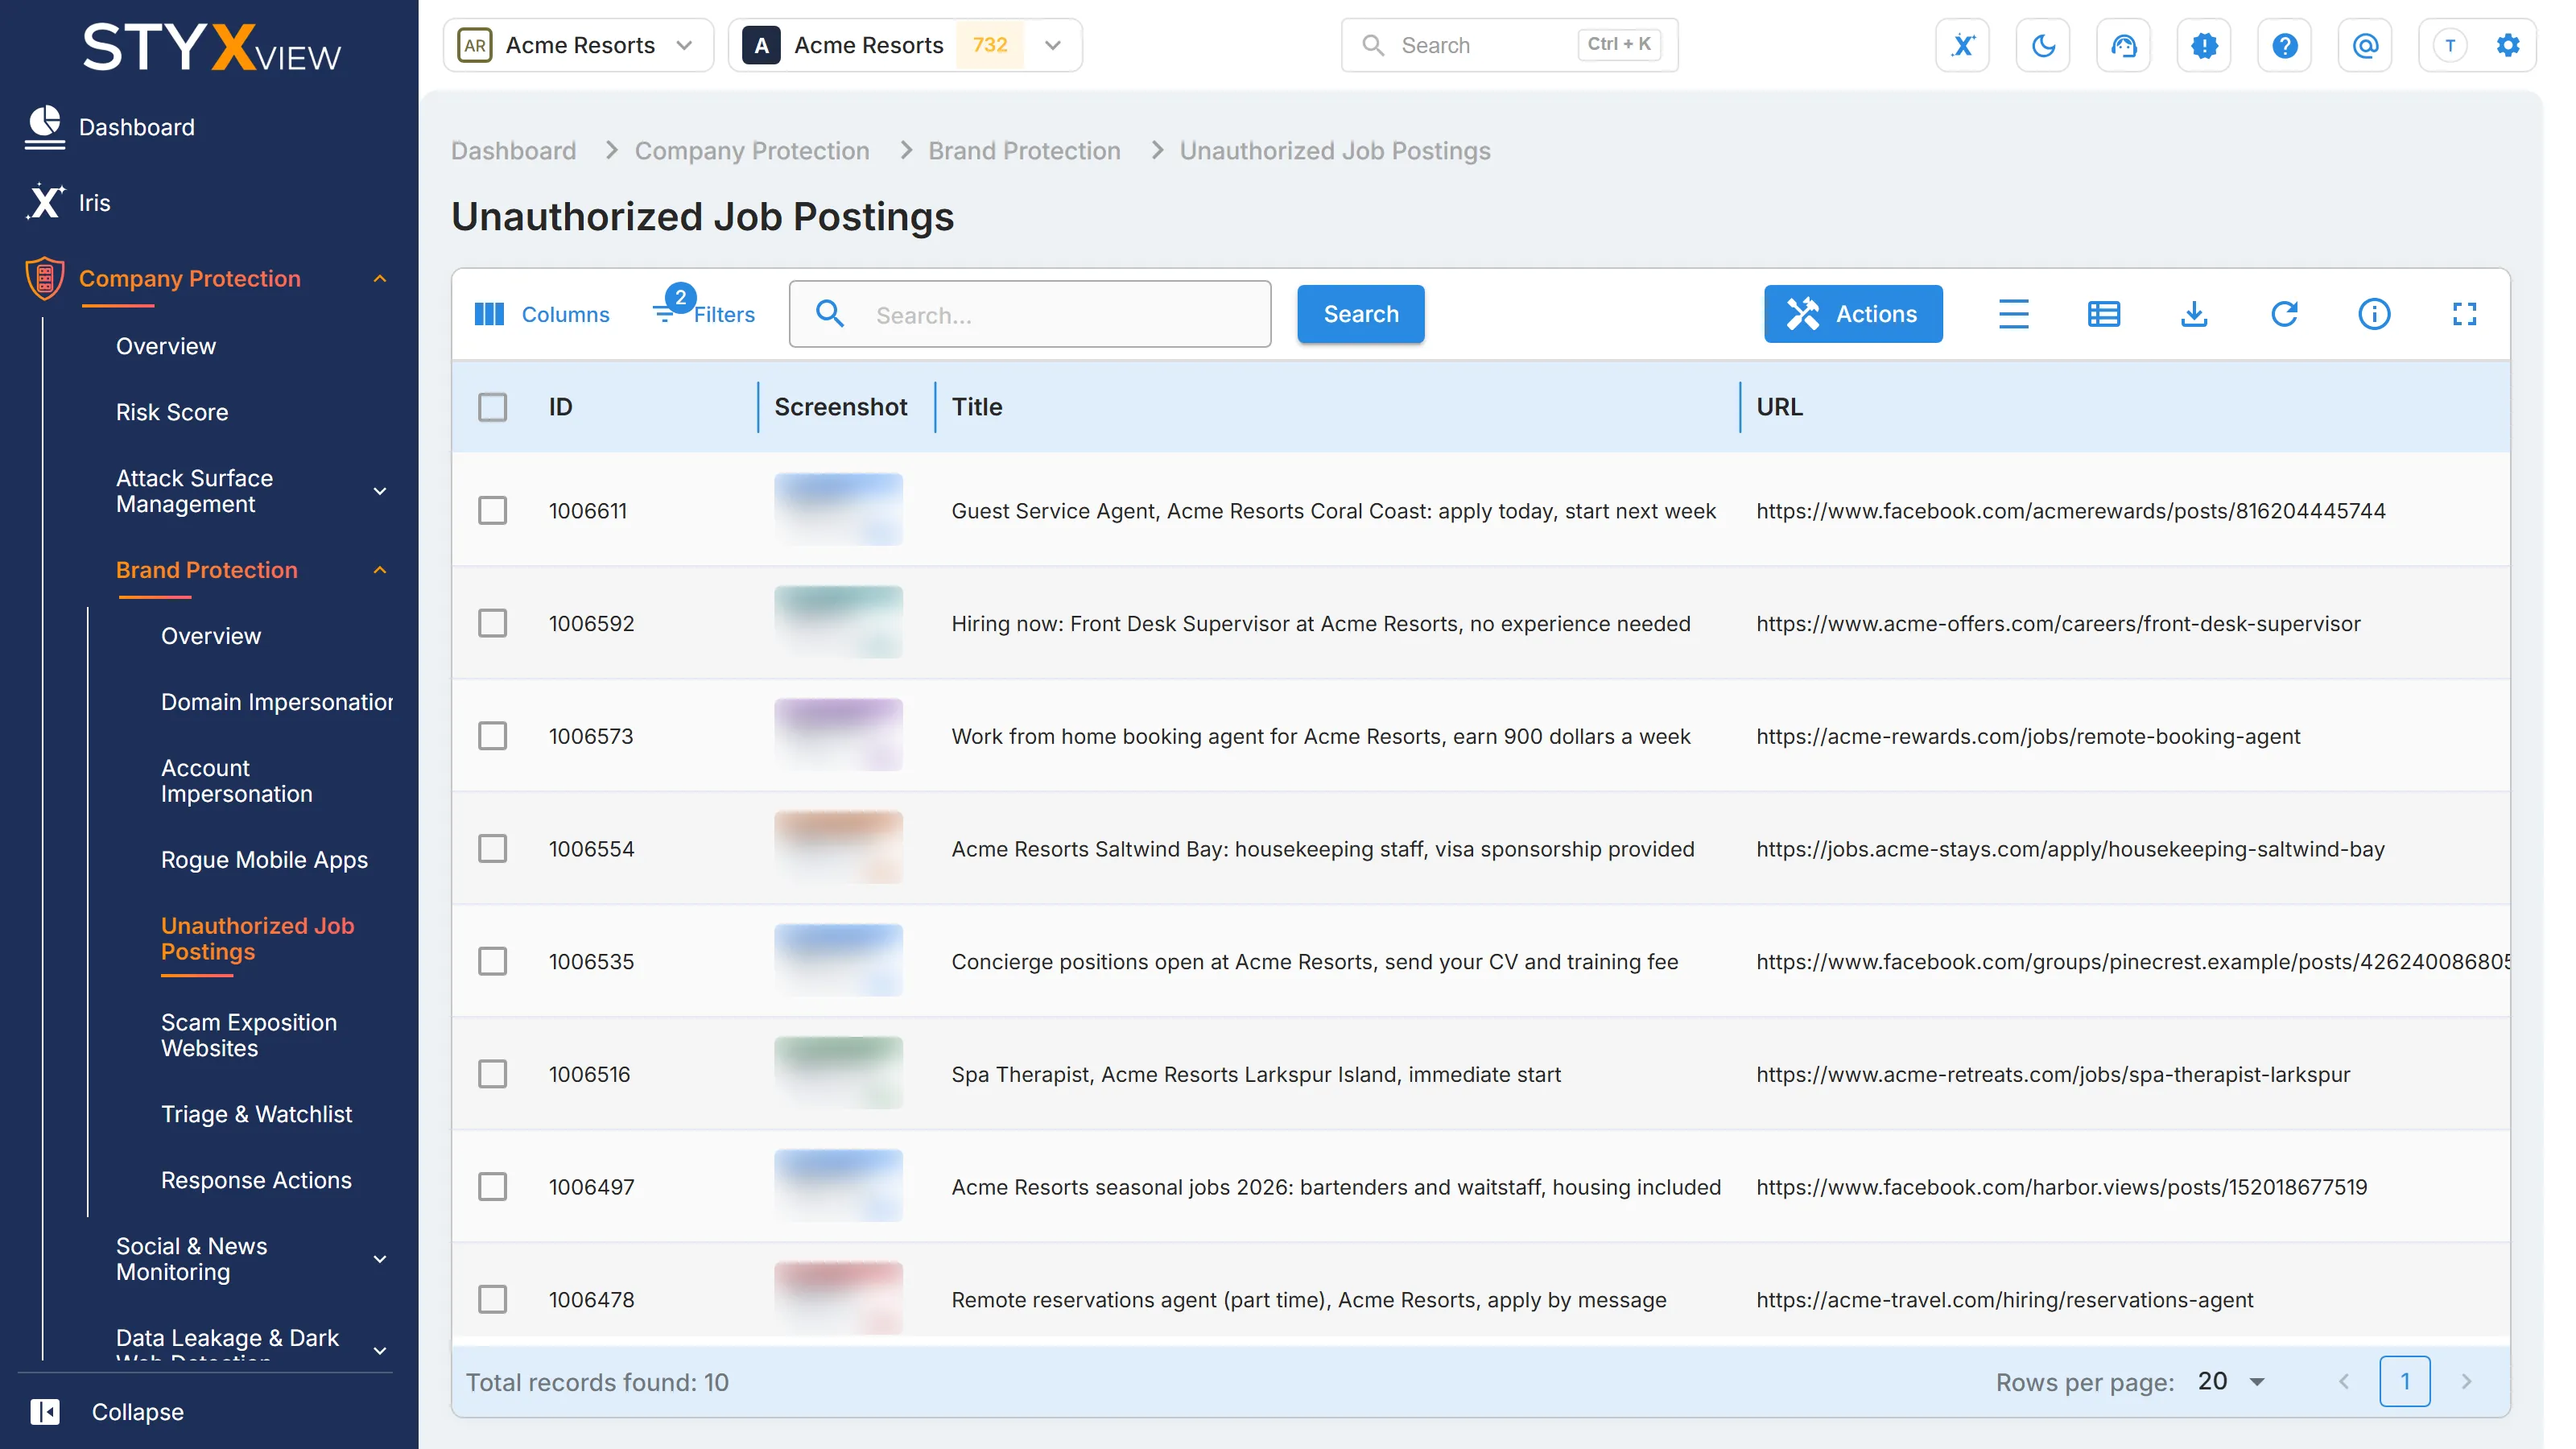Open support headset icon
This screenshot has width=2576, height=1449.
(x=2124, y=45)
